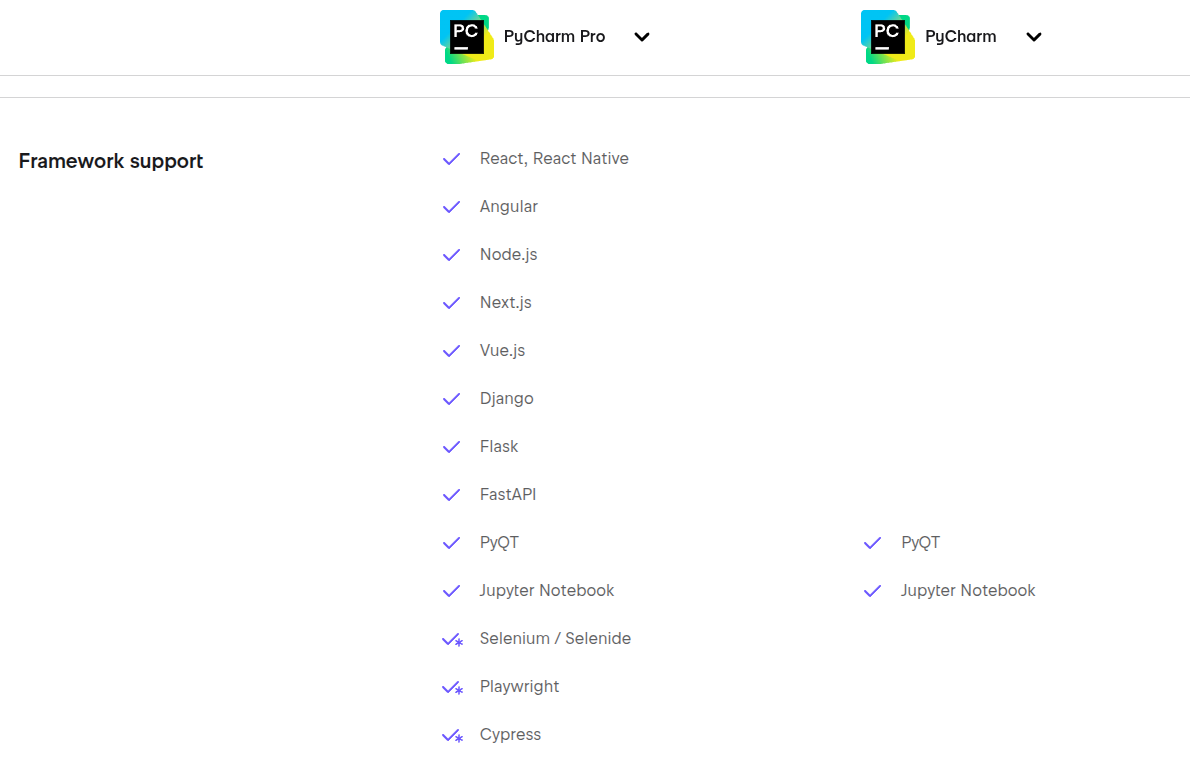Click the checkmark next to Node.js
1190x758 pixels.
(452, 255)
